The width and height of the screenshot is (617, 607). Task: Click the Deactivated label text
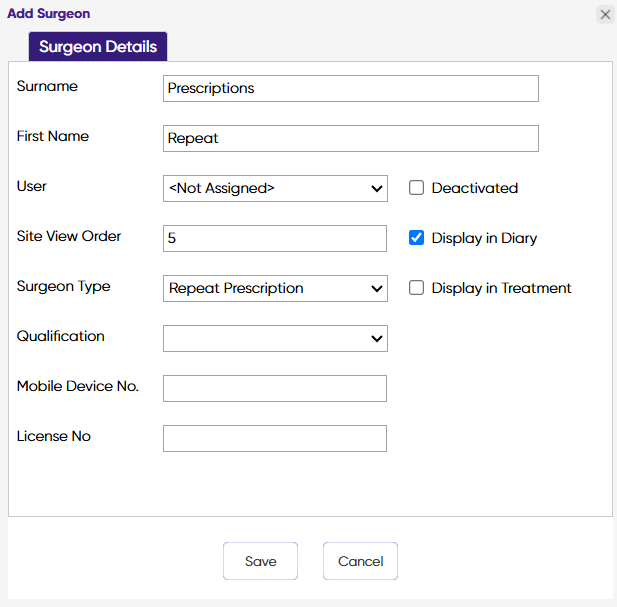(474, 188)
